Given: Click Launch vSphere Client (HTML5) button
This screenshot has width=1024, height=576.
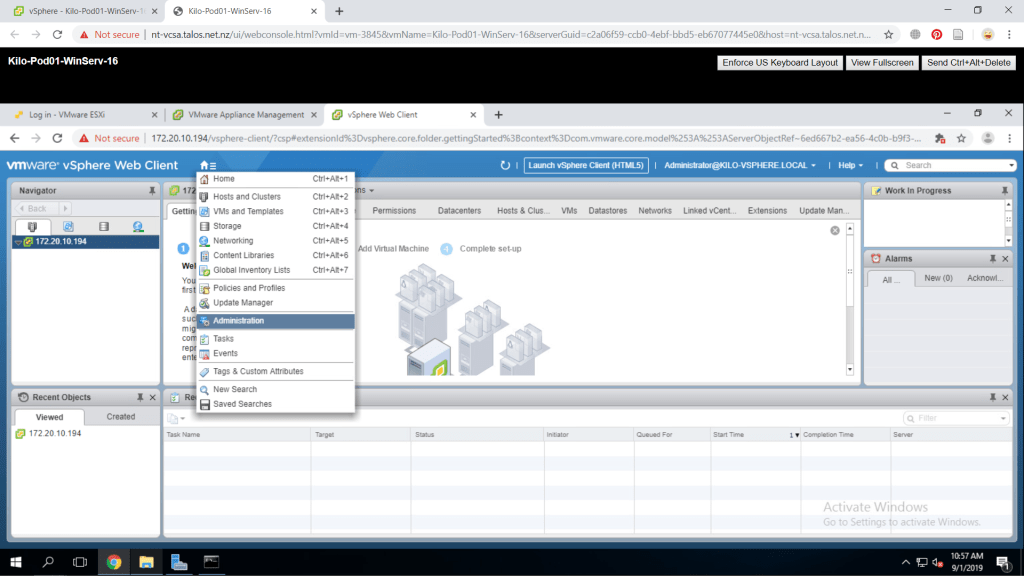Looking at the screenshot, I should (x=587, y=165).
